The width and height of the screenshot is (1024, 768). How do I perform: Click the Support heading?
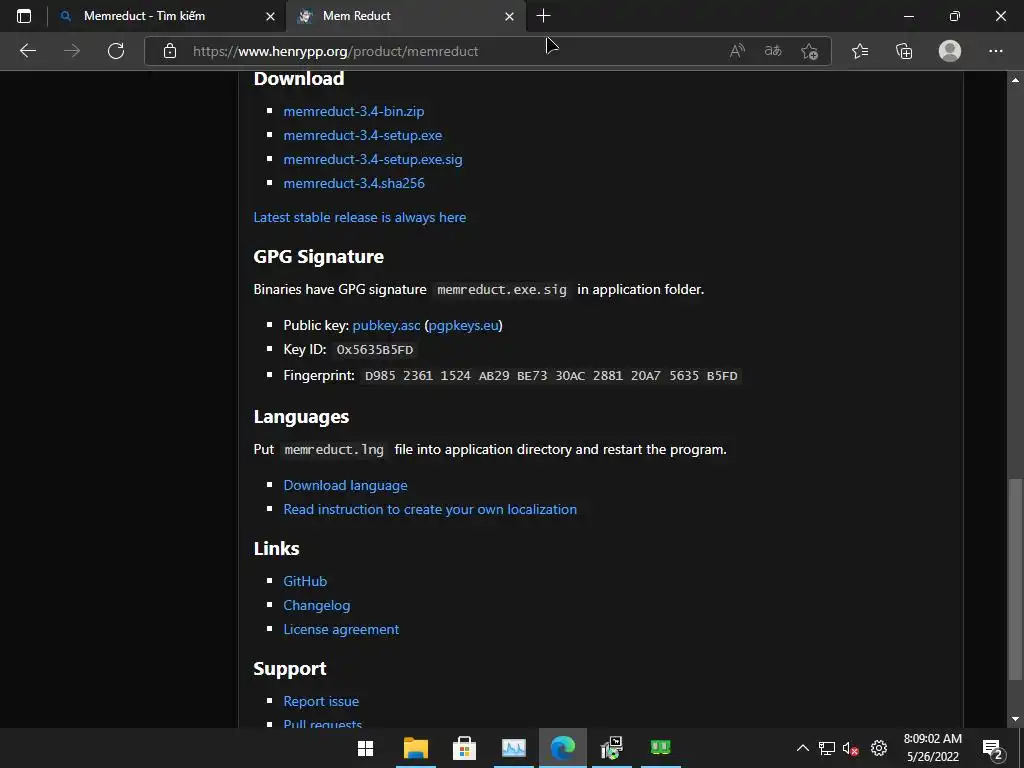click(289, 669)
